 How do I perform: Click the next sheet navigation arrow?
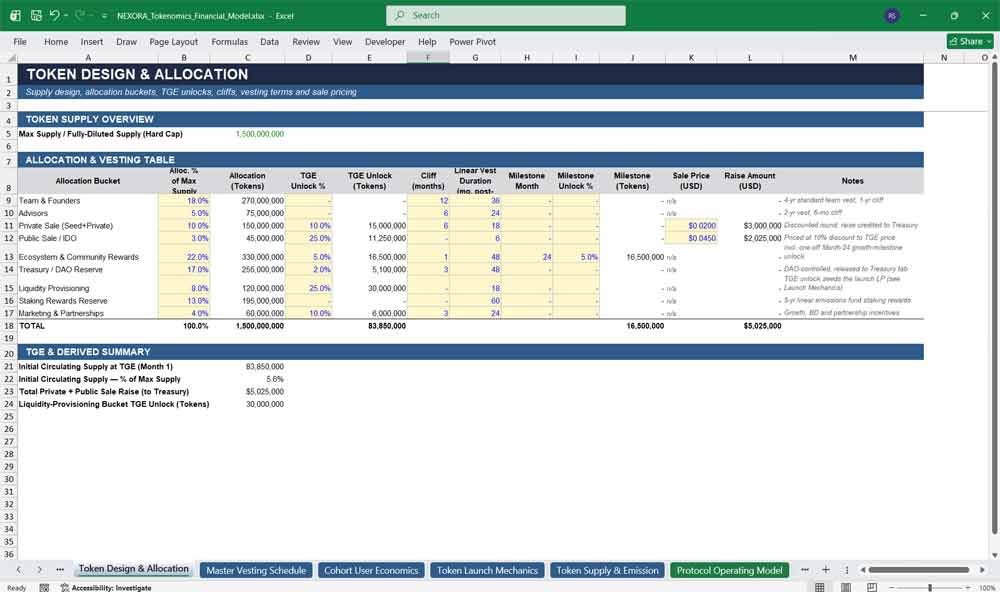coord(40,570)
